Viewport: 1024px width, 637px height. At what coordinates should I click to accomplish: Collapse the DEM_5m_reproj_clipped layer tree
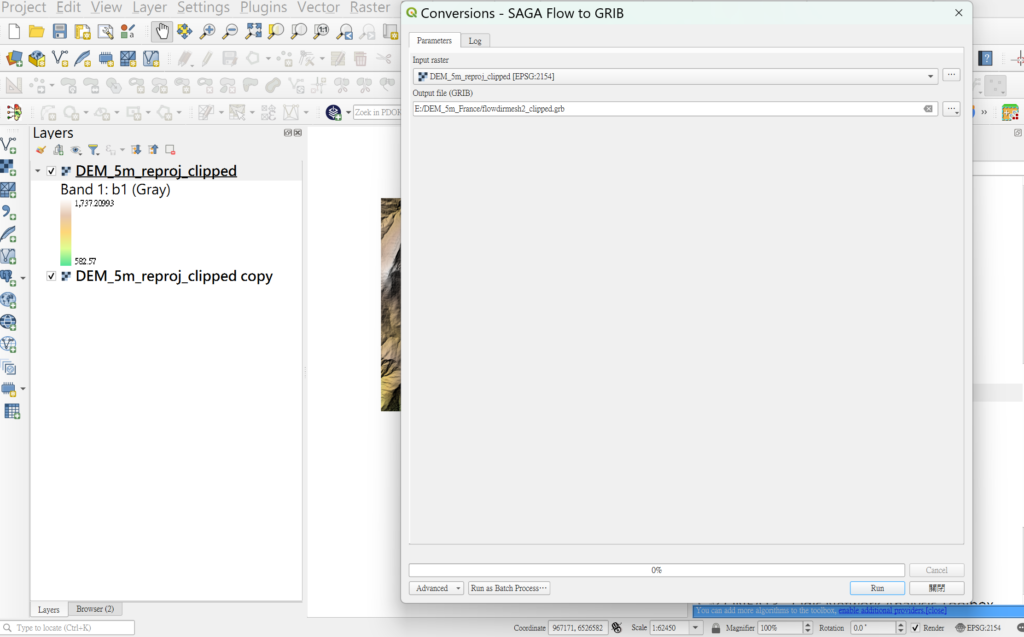38,171
